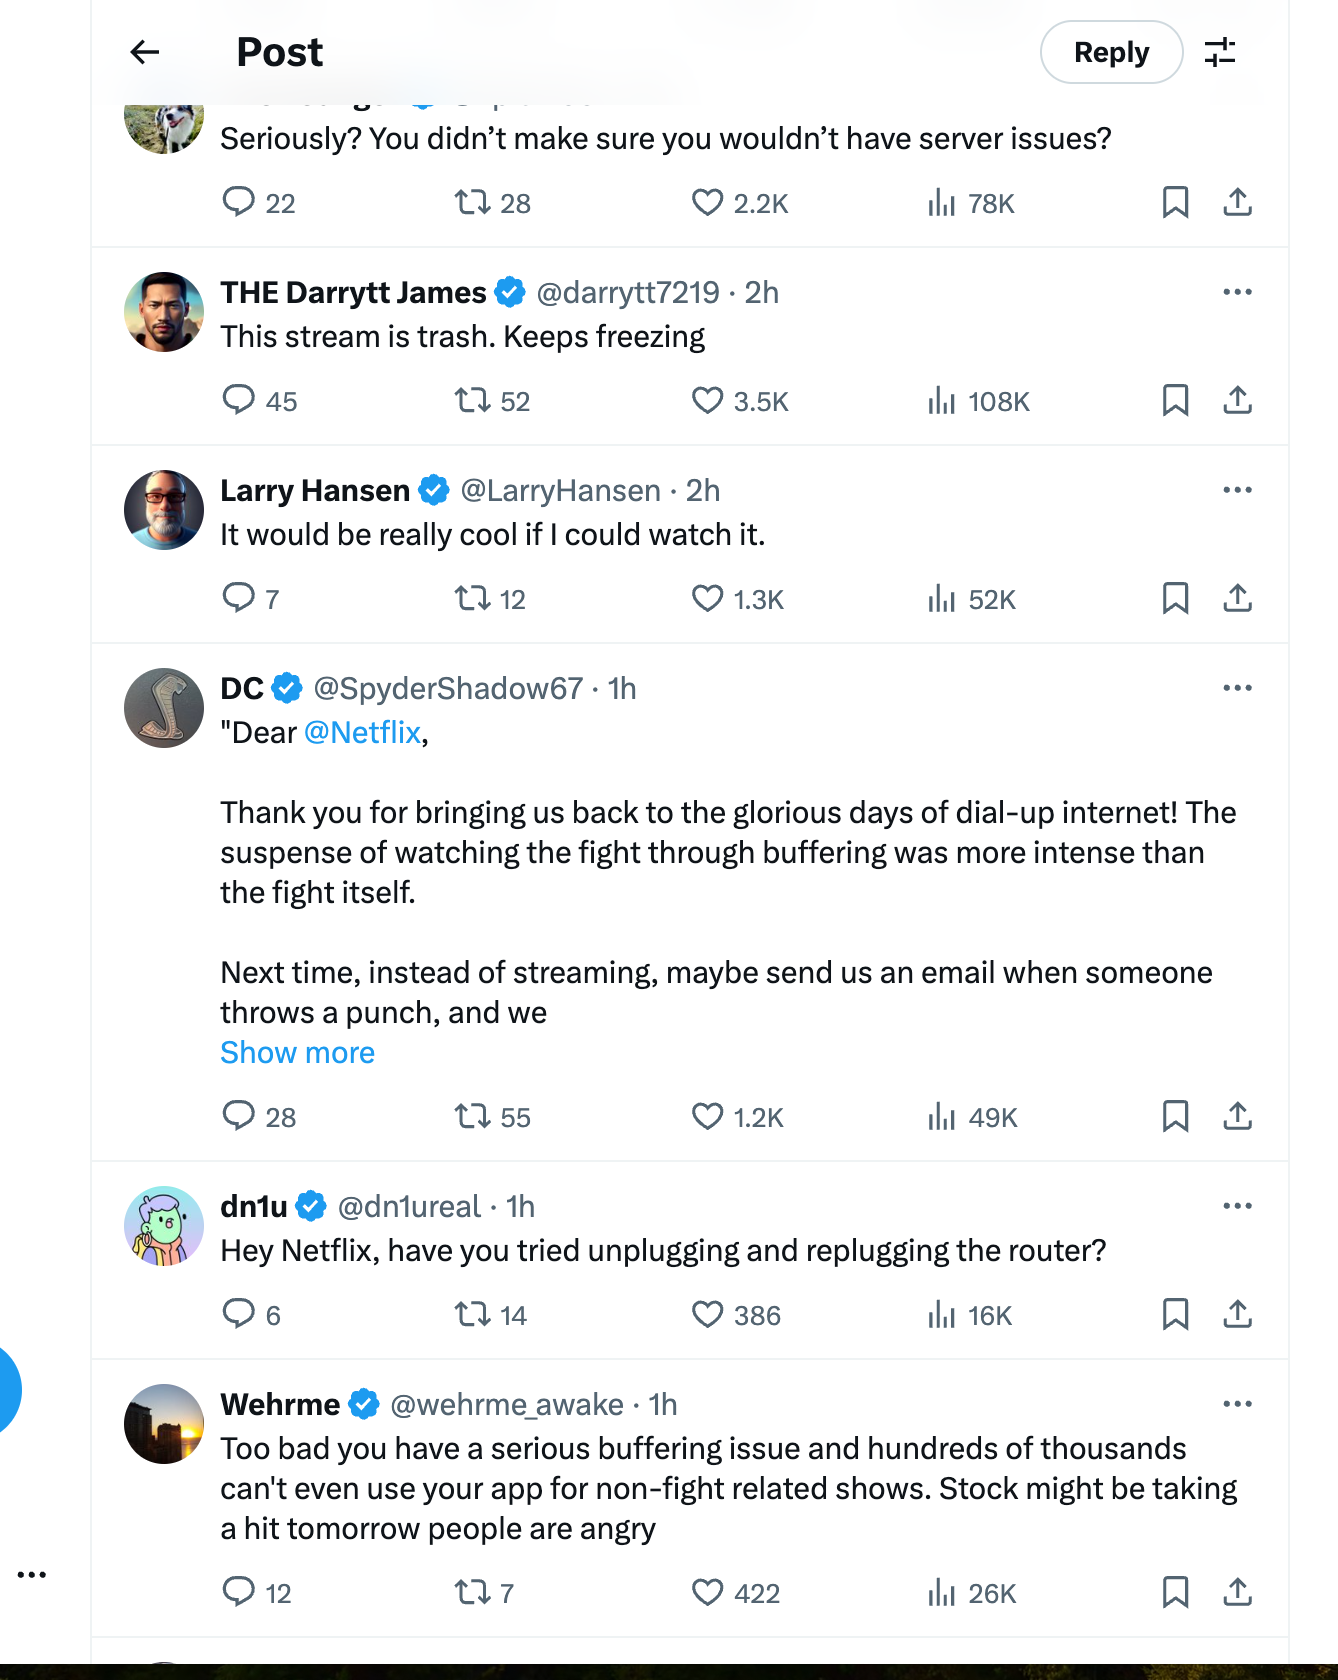Viewport: 1338px width, 1680px height.
Task: Repost DC's dial-up internet post
Action: coord(472,1117)
